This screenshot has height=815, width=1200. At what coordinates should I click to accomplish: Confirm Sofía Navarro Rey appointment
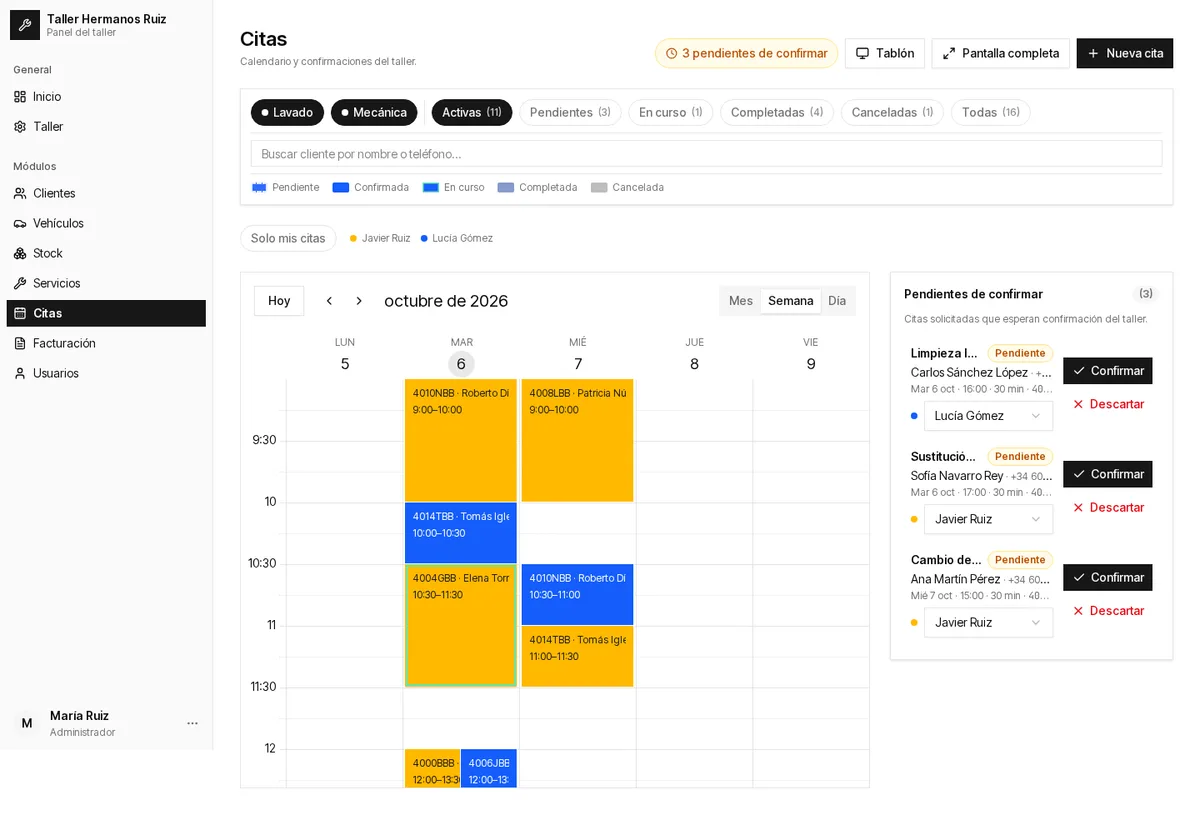(1108, 474)
